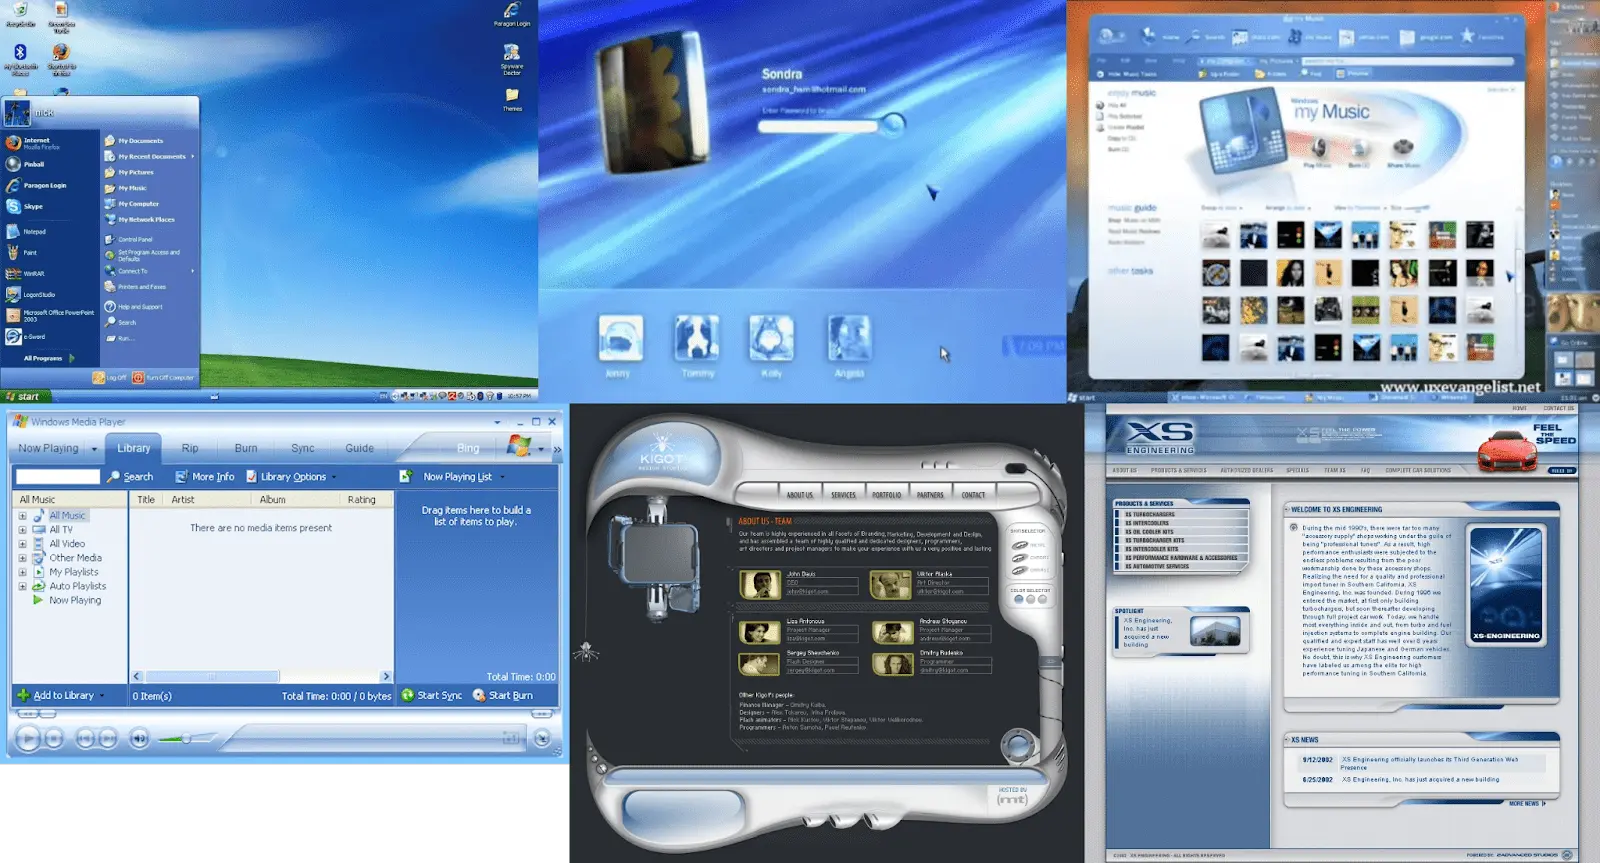Expand the All Music tree node
The image size is (1600, 863).
[22, 516]
